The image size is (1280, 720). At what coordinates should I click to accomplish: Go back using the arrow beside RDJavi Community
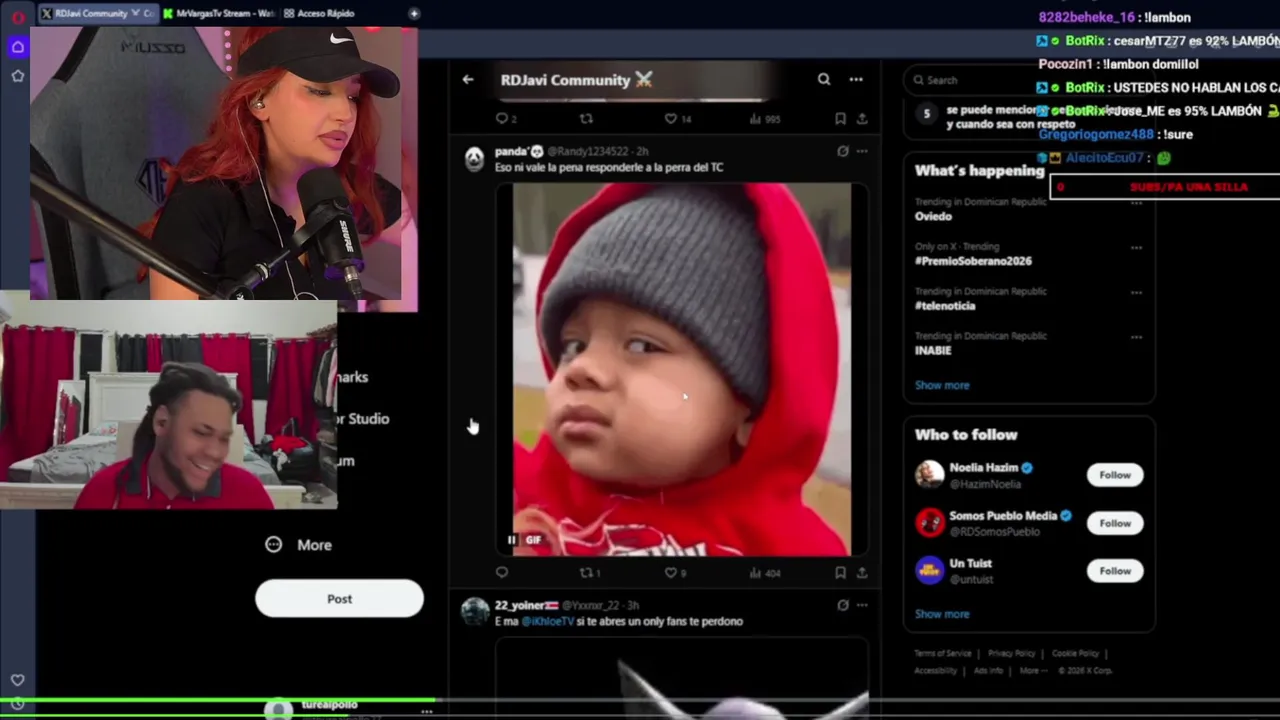tap(468, 79)
